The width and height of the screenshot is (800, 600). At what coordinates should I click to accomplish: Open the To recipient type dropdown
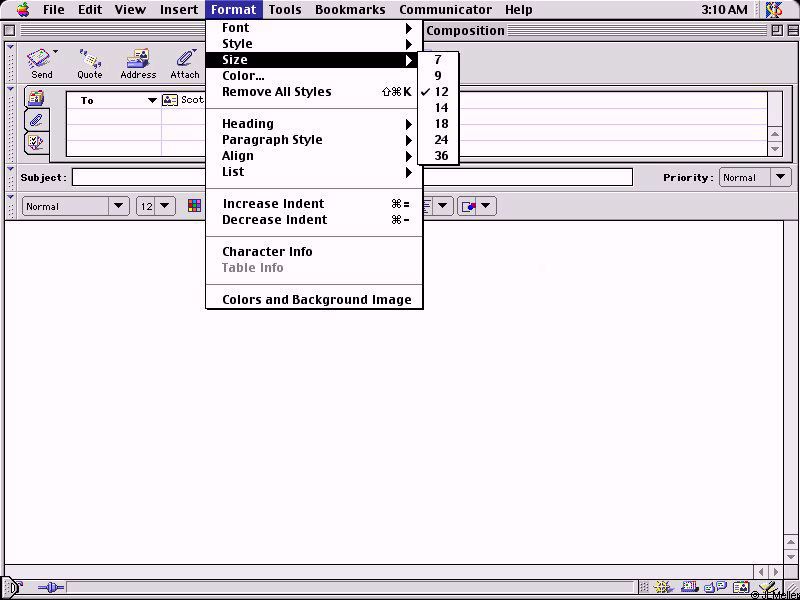tap(152, 101)
